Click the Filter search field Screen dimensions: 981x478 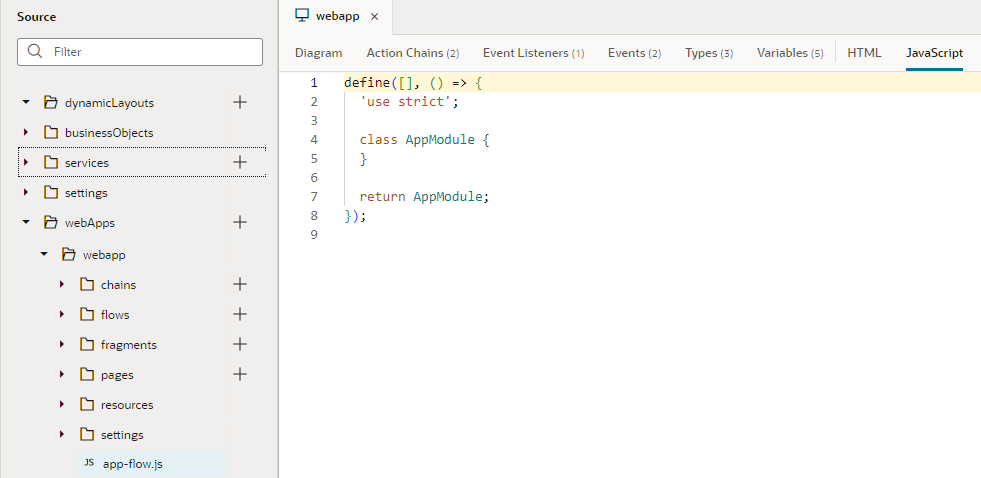pos(140,52)
